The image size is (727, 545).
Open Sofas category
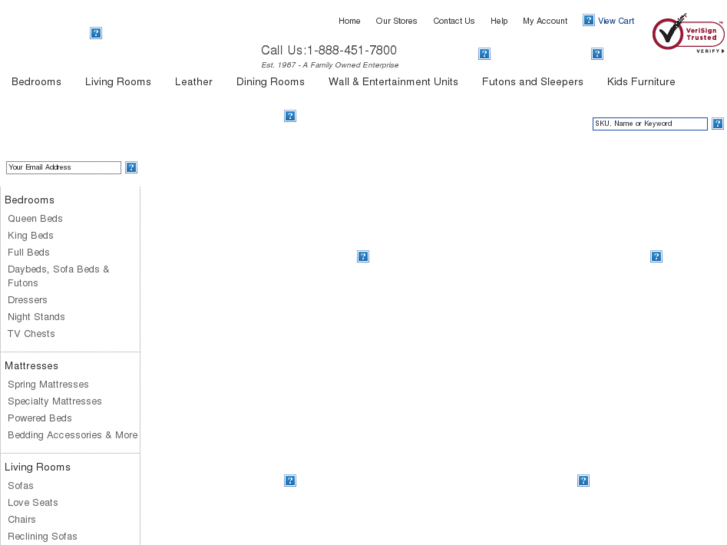20,486
